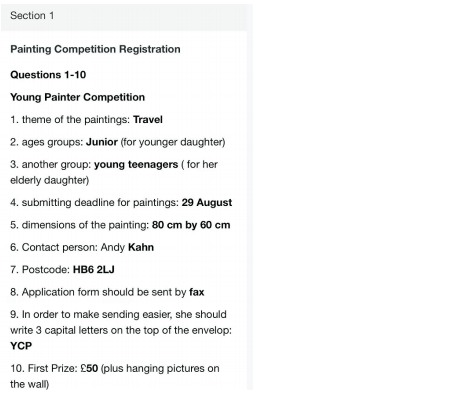Click the surname Kahn

click(x=141, y=247)
